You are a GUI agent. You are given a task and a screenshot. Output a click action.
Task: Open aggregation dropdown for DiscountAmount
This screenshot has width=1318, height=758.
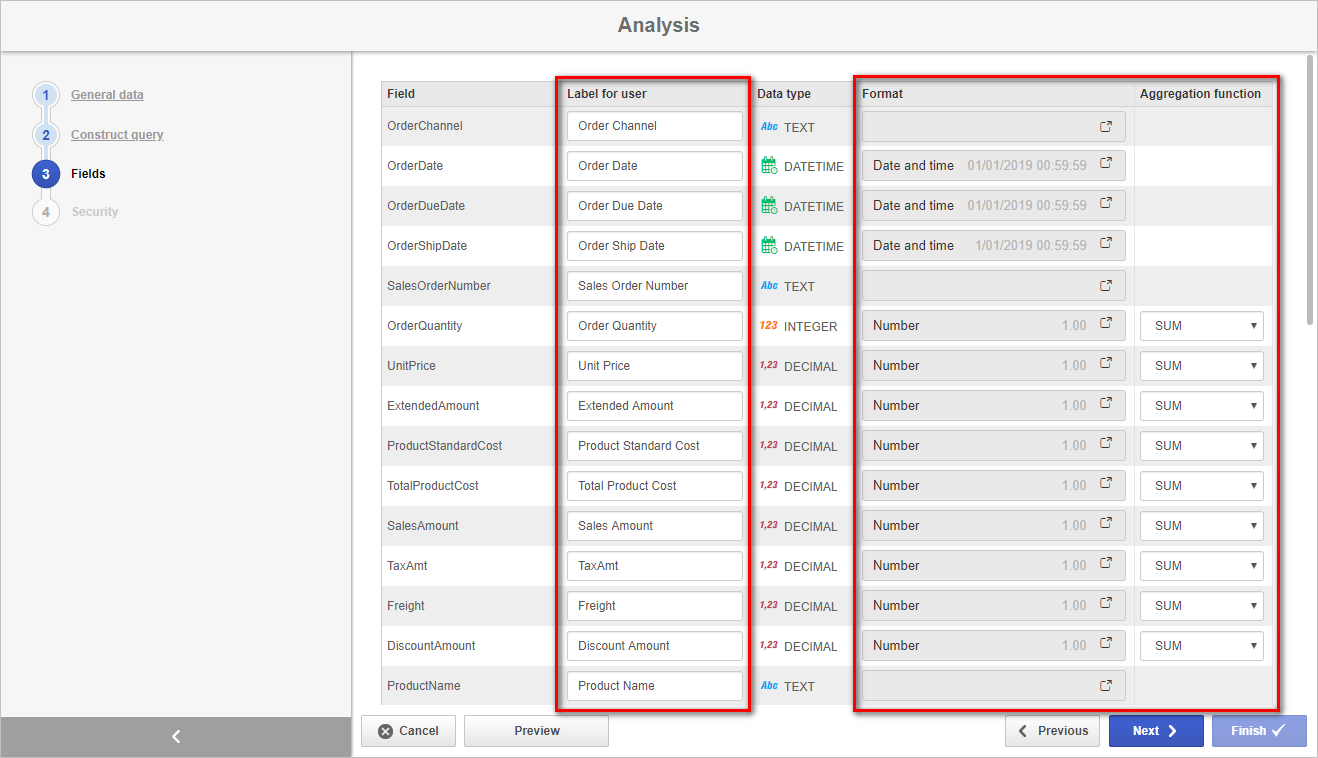click(1201, 646)
